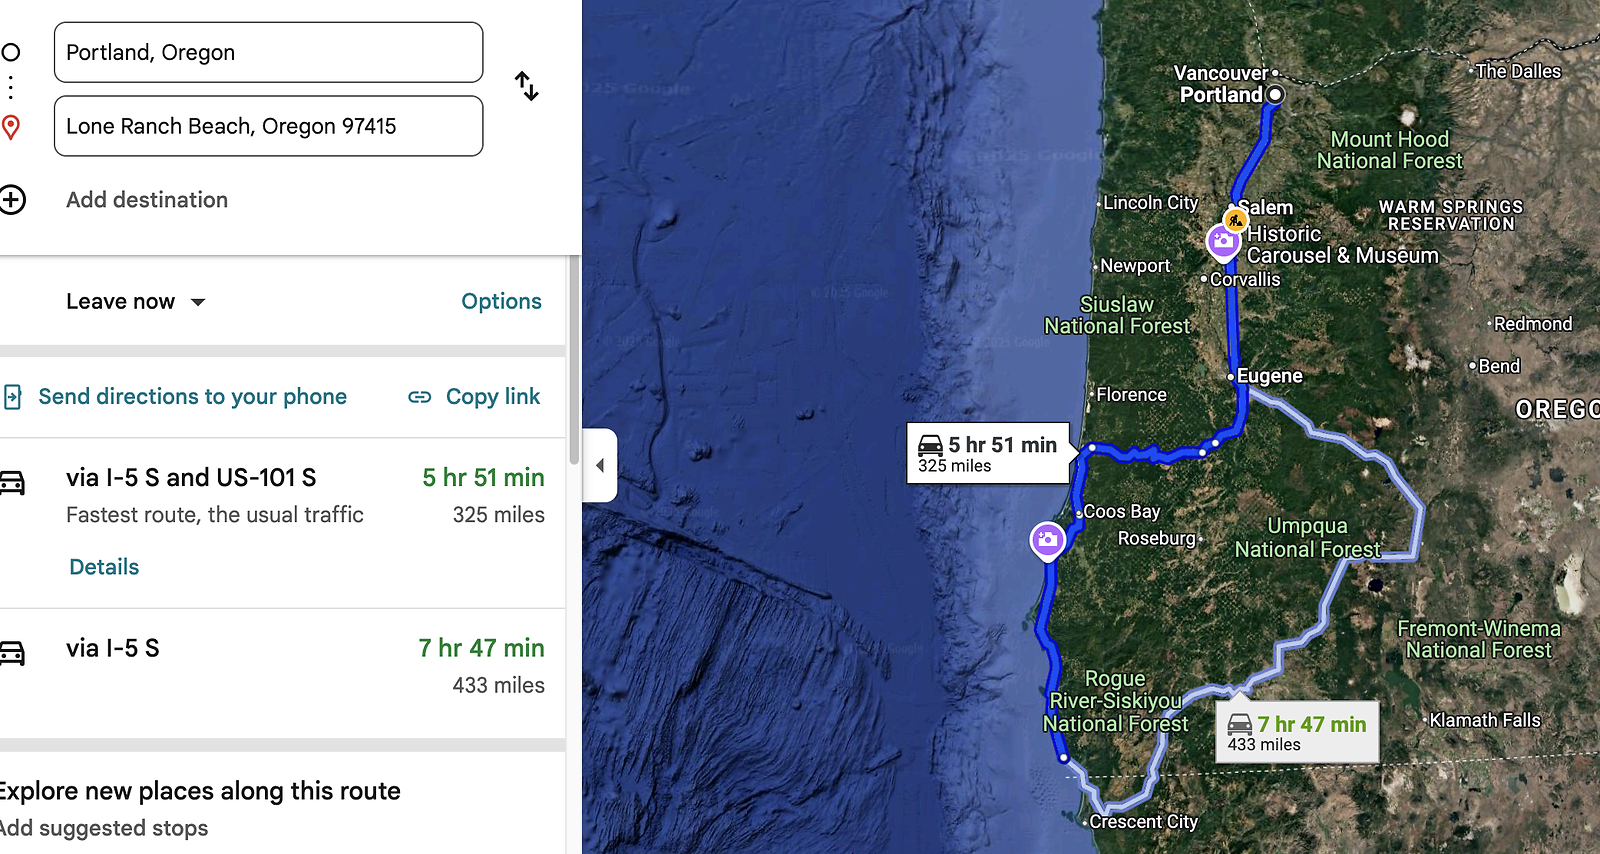The image size is (1600, 854).
Task: Click the copy link chain icon
Action: coord(420,397)
